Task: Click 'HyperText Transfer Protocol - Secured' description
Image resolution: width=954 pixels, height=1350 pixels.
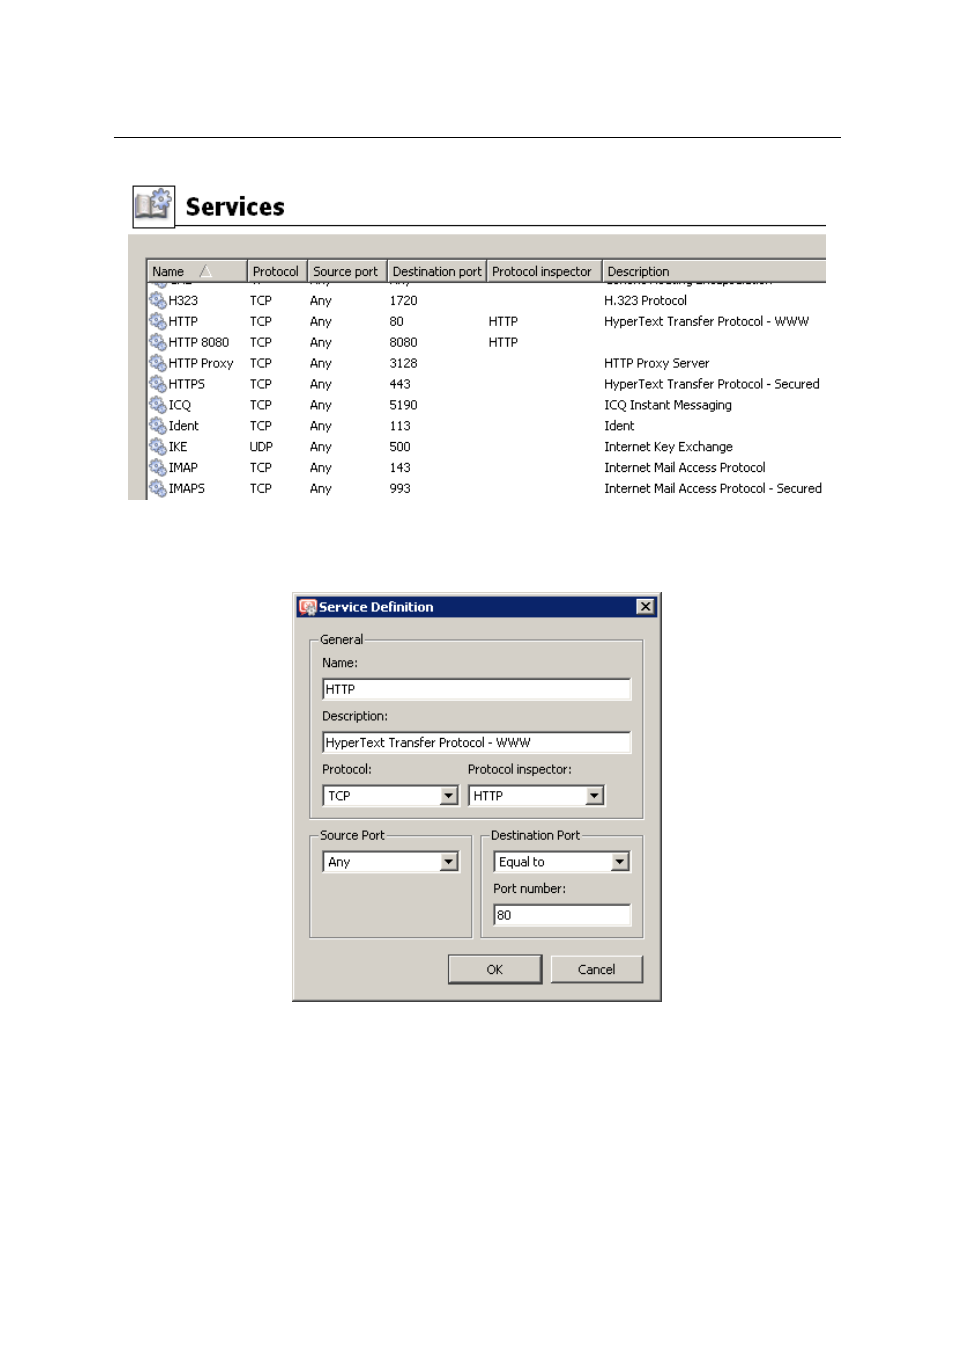Action: coord(712,384)
